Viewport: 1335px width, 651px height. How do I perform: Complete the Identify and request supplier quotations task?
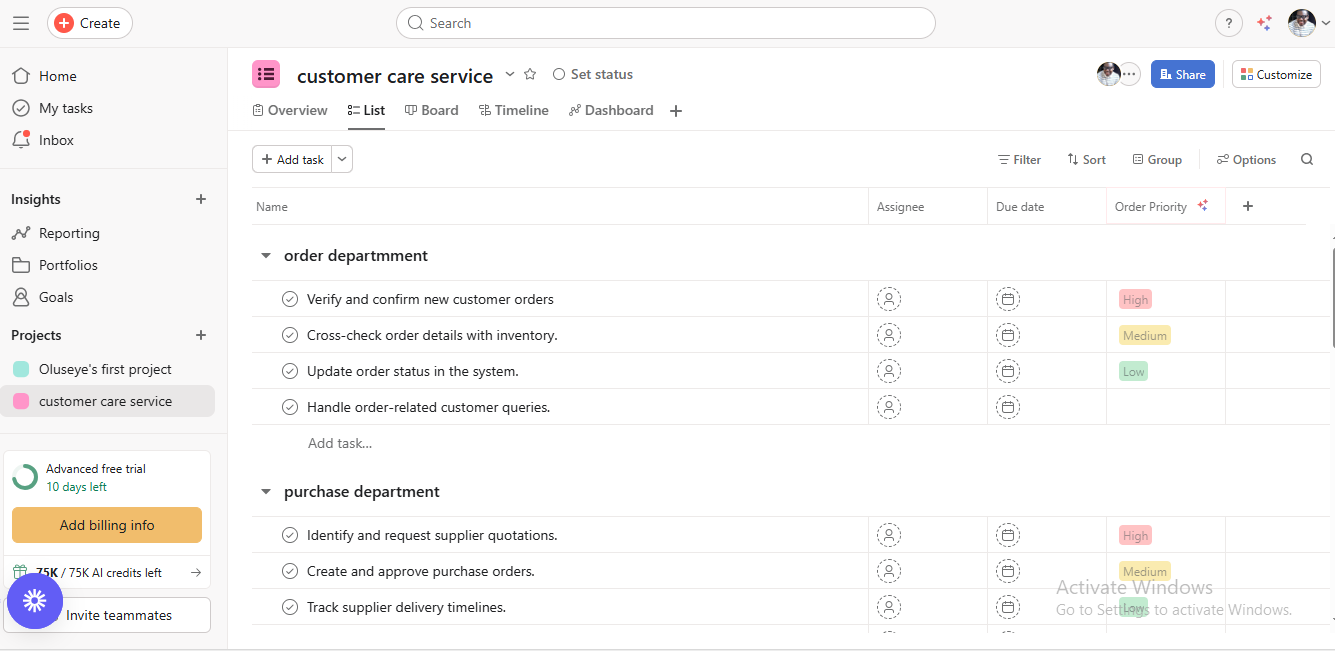[290, 535]
